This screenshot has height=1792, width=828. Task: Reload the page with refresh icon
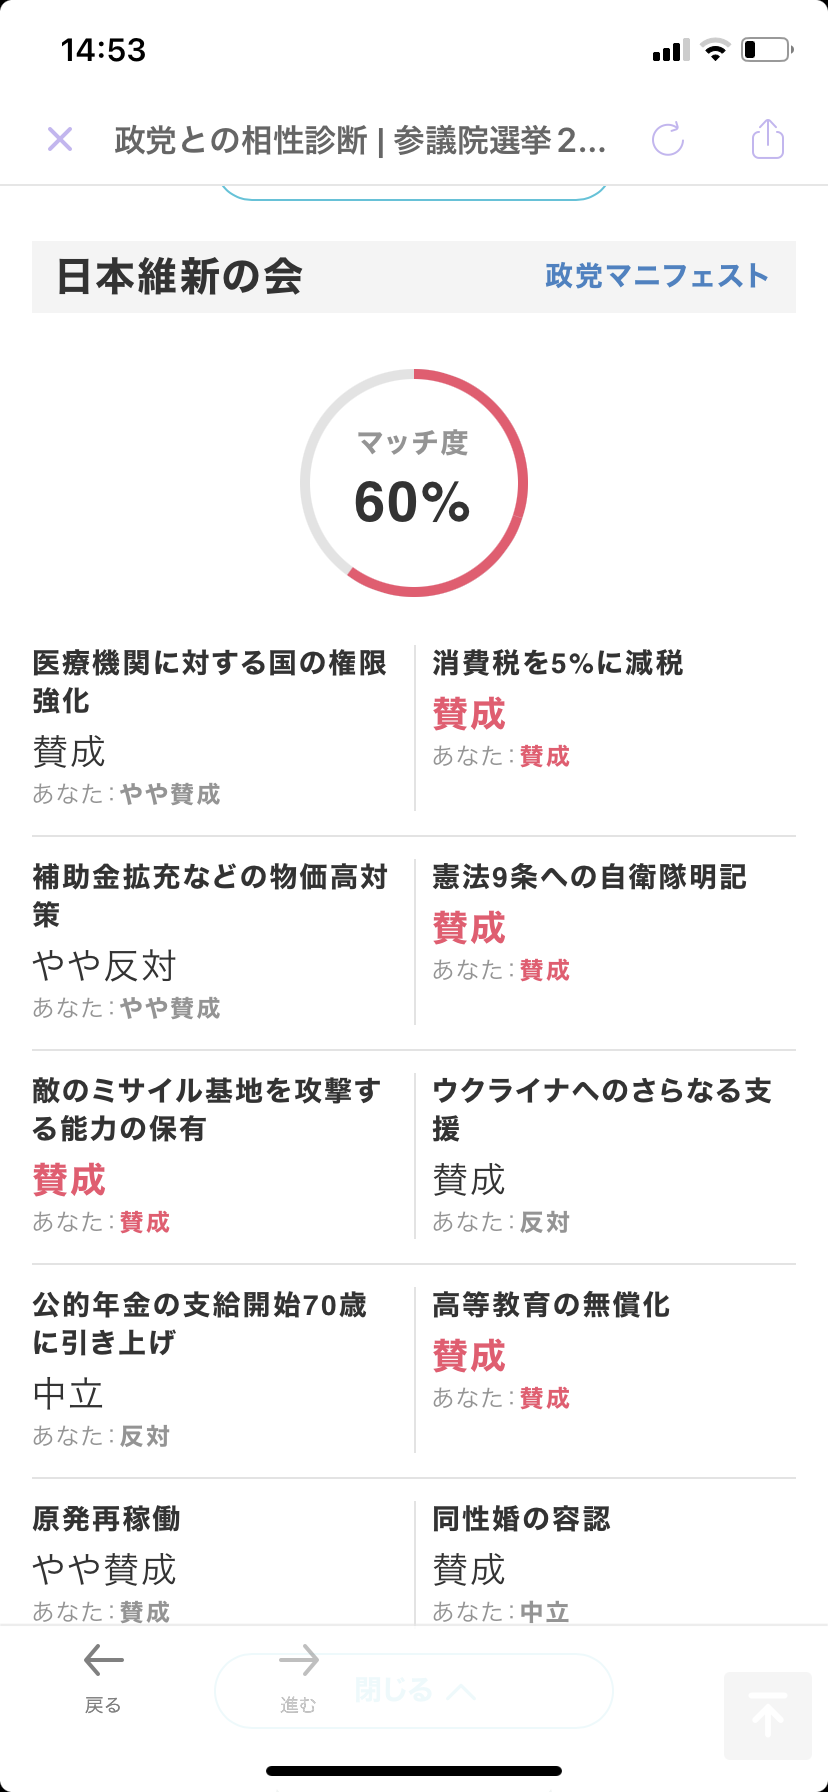click(668, 139)
